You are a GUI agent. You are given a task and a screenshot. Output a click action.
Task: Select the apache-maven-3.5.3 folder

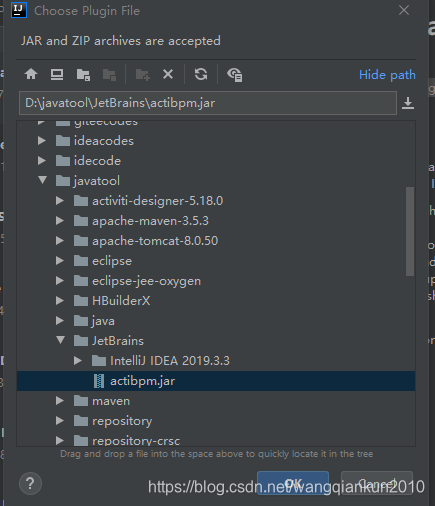pos(216,221)
